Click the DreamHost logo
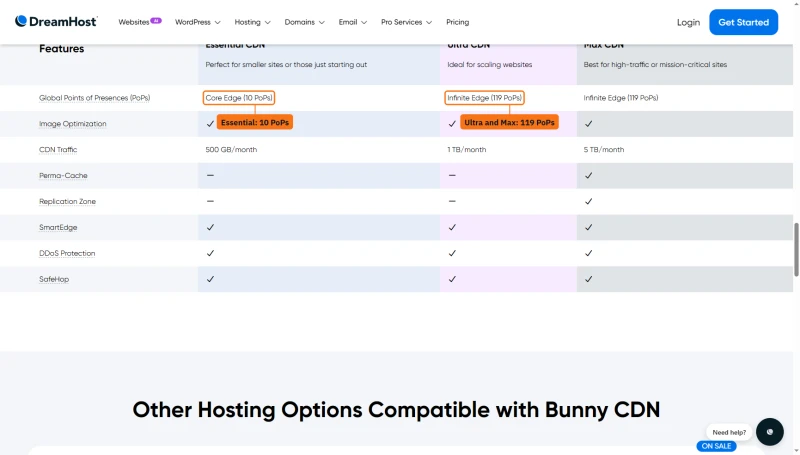 coord(56,21)
